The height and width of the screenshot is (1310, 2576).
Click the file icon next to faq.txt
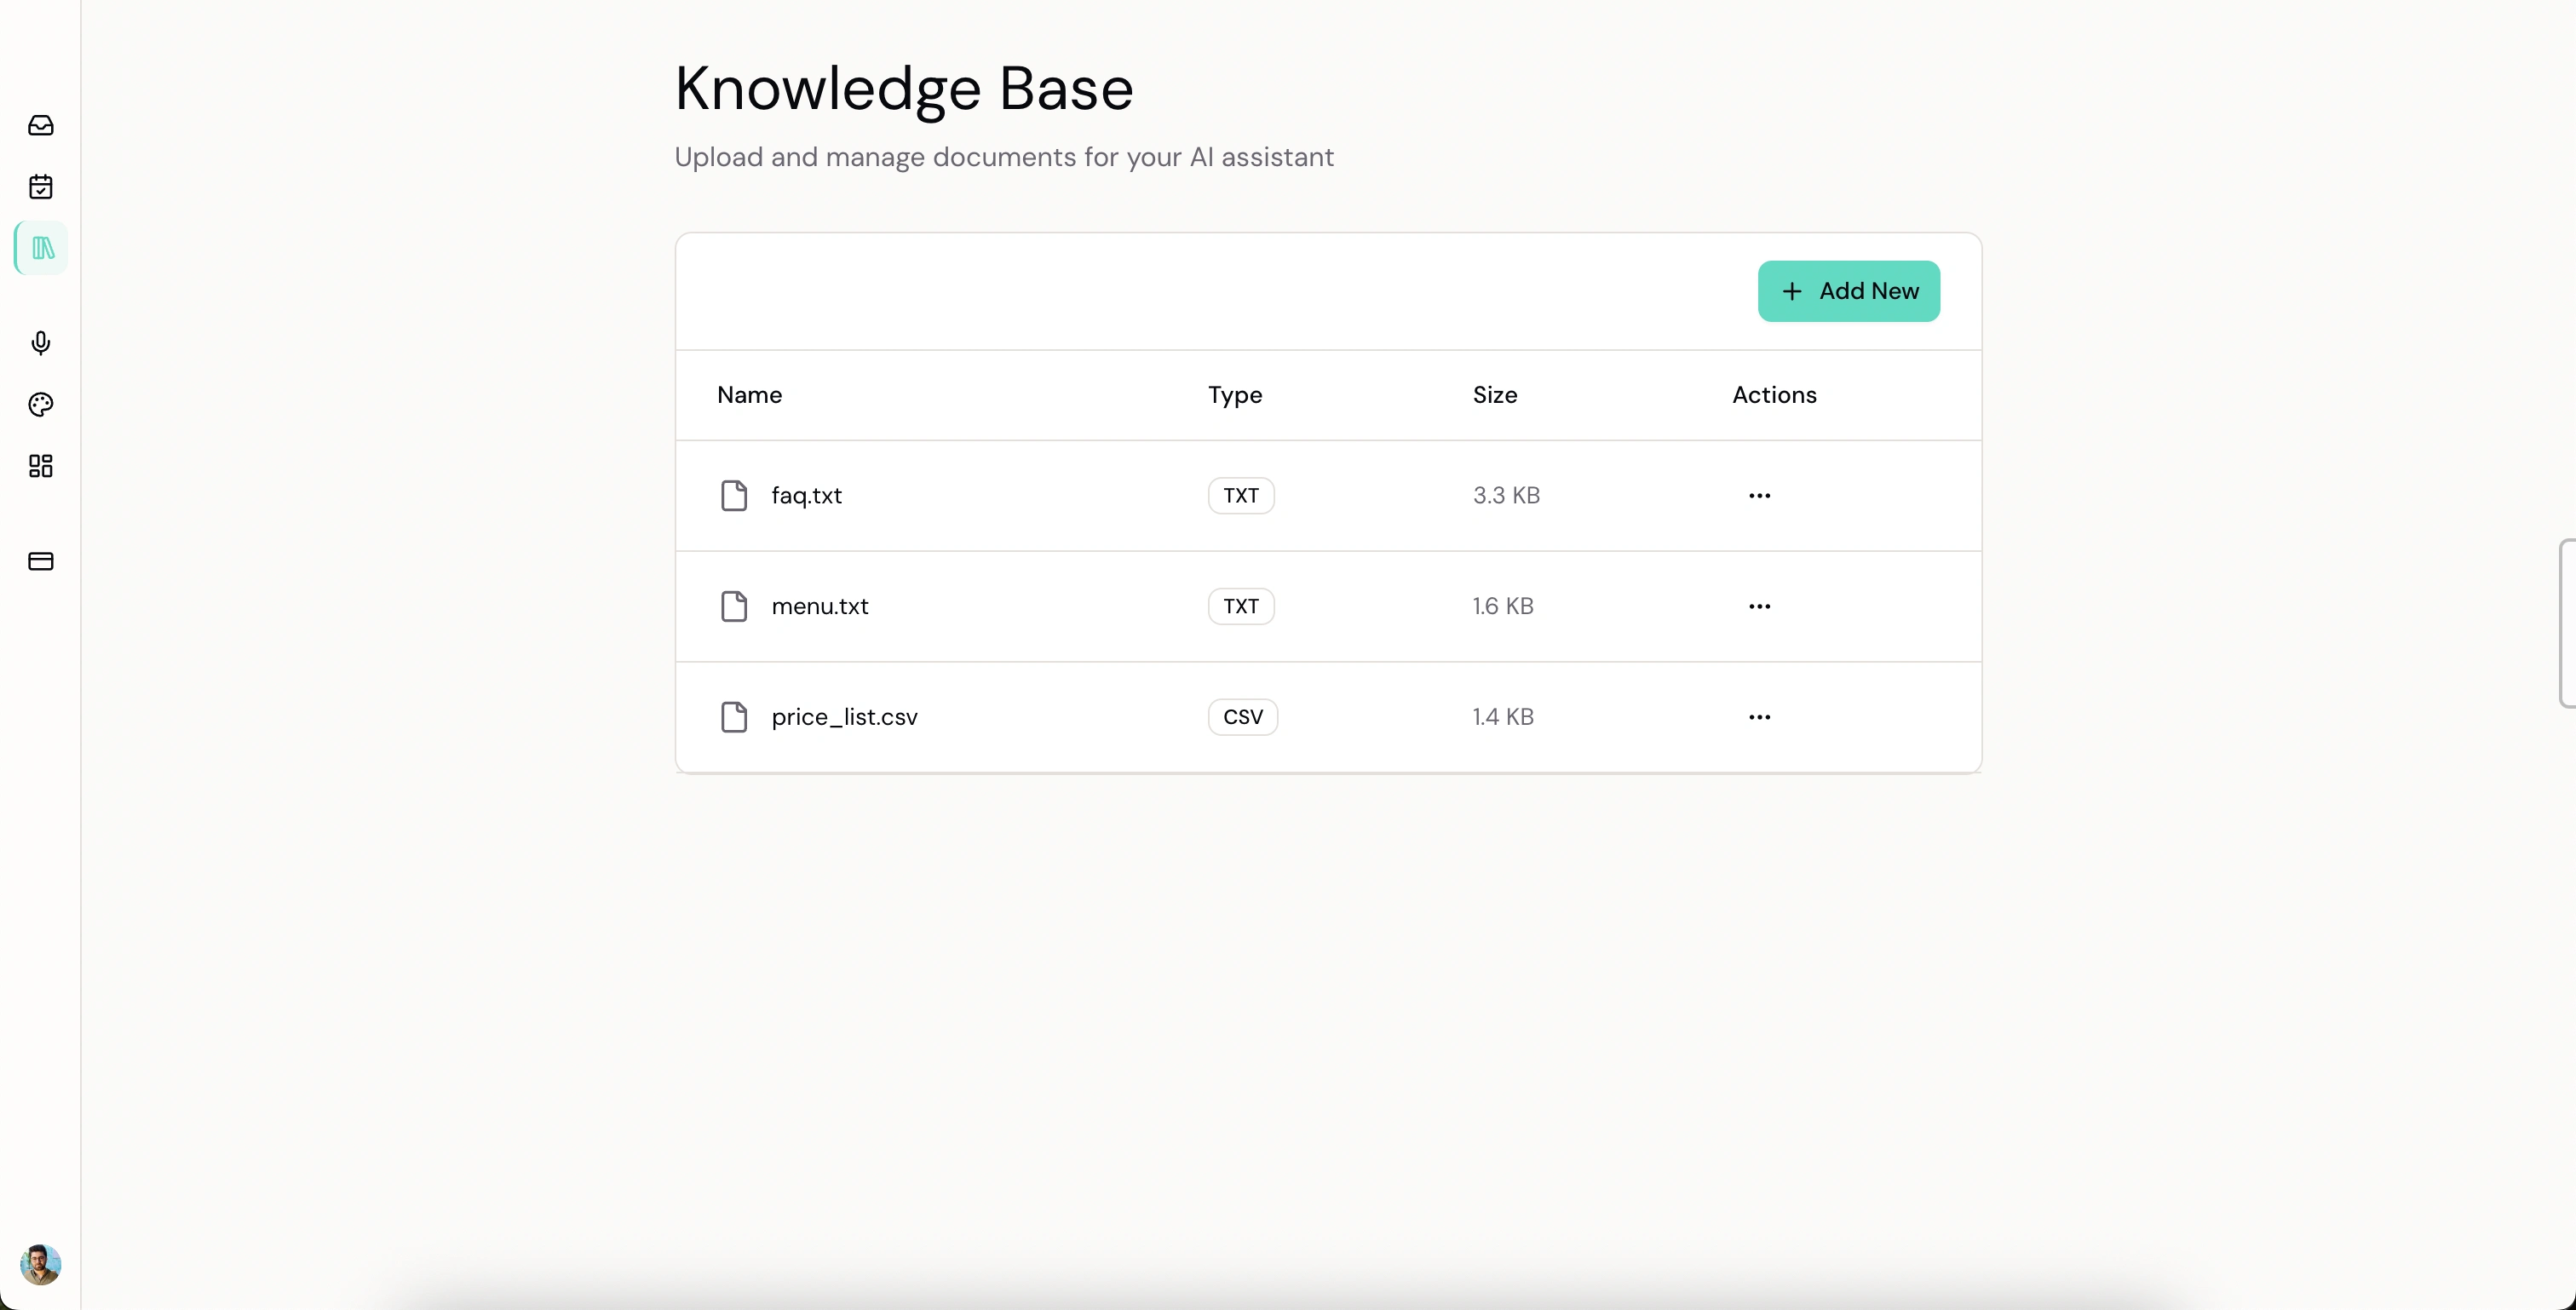click(x=734, y=496)
